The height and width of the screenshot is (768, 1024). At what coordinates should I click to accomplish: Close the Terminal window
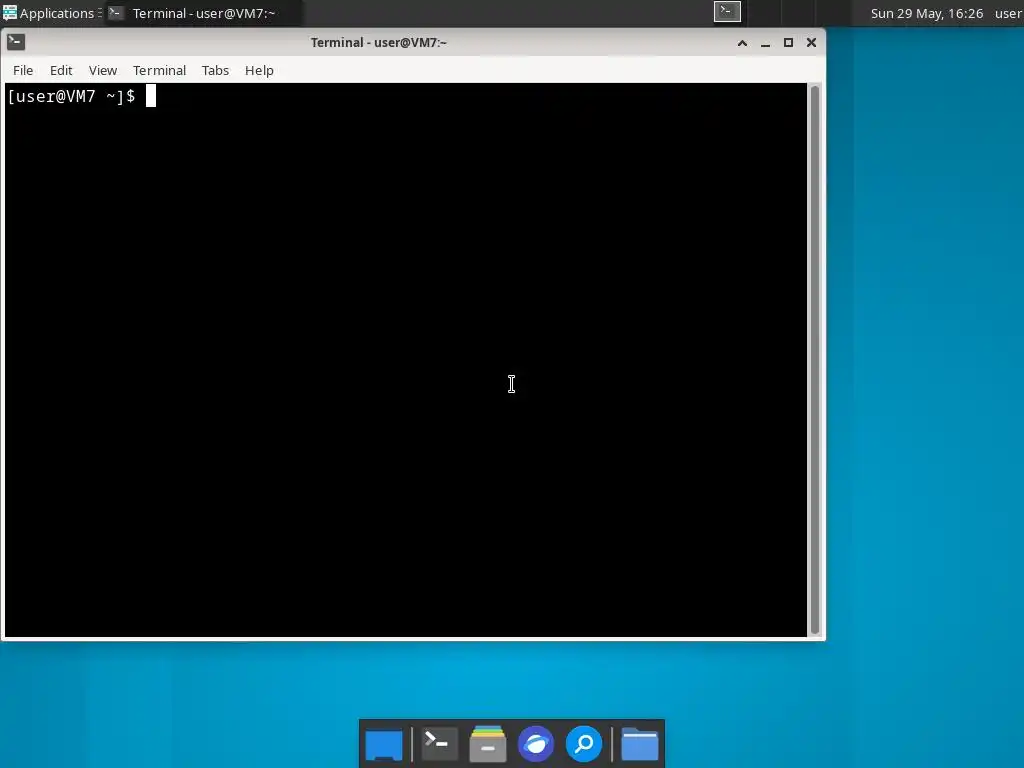point(811,43)
